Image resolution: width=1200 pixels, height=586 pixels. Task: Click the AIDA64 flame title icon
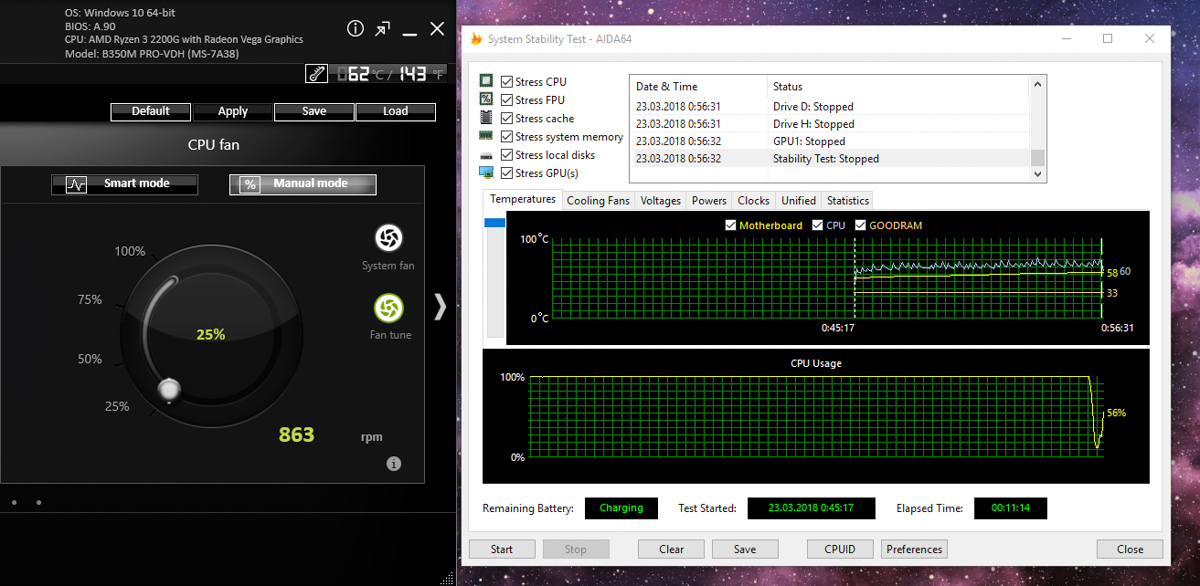click(x=477, y=39)
